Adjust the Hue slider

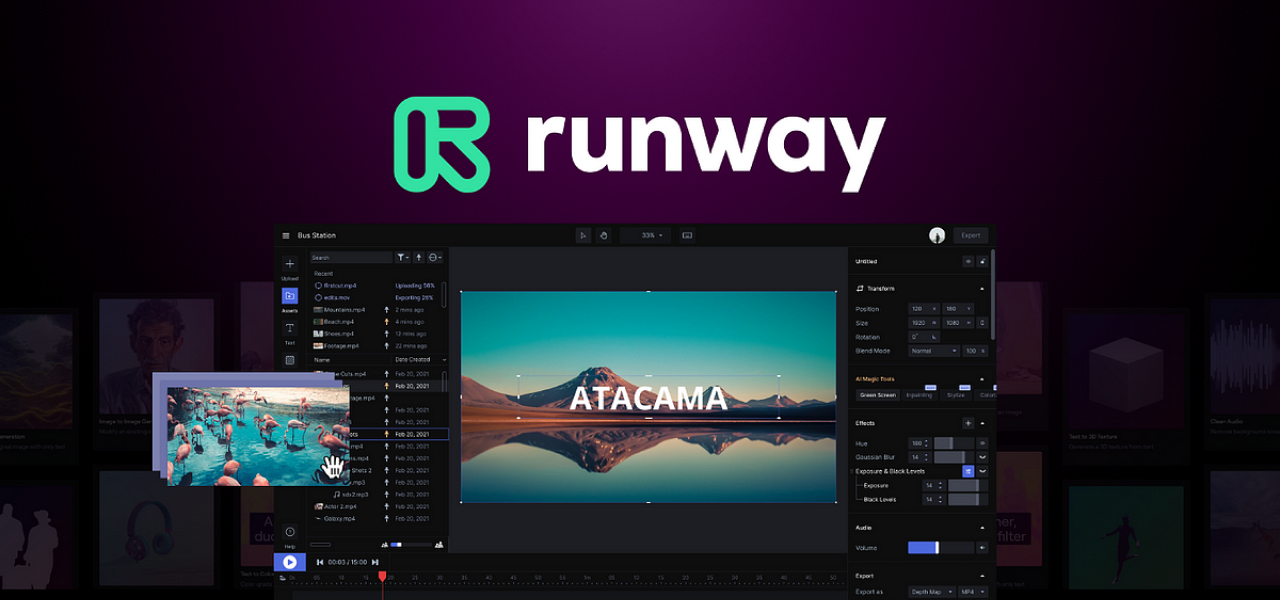coord(954,443)
